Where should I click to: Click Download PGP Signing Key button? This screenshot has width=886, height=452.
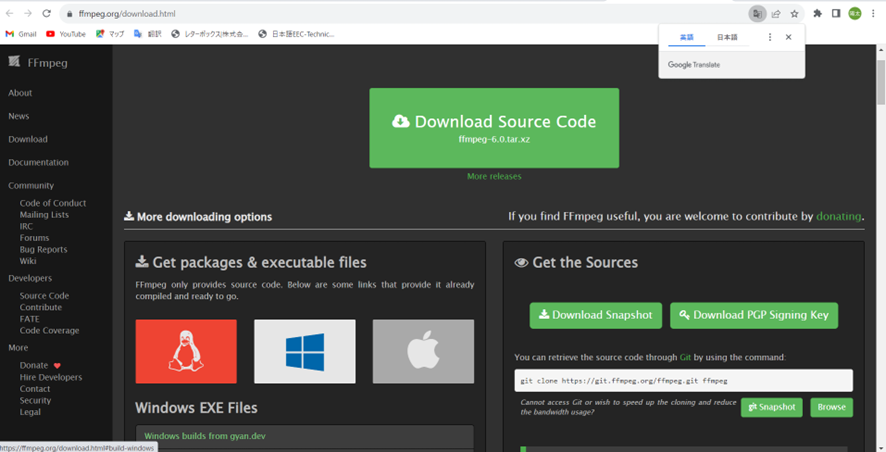[x=754, y=315]
